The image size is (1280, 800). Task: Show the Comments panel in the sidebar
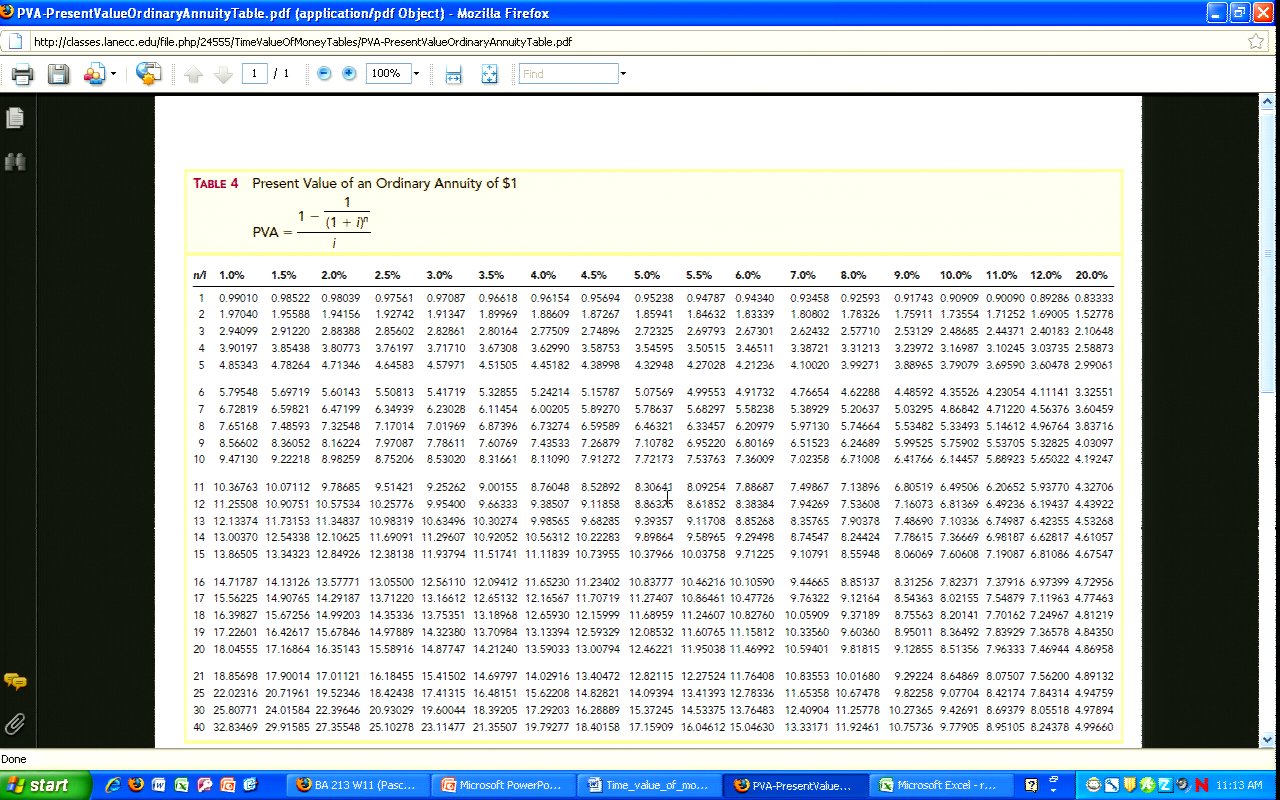point(15,682)
